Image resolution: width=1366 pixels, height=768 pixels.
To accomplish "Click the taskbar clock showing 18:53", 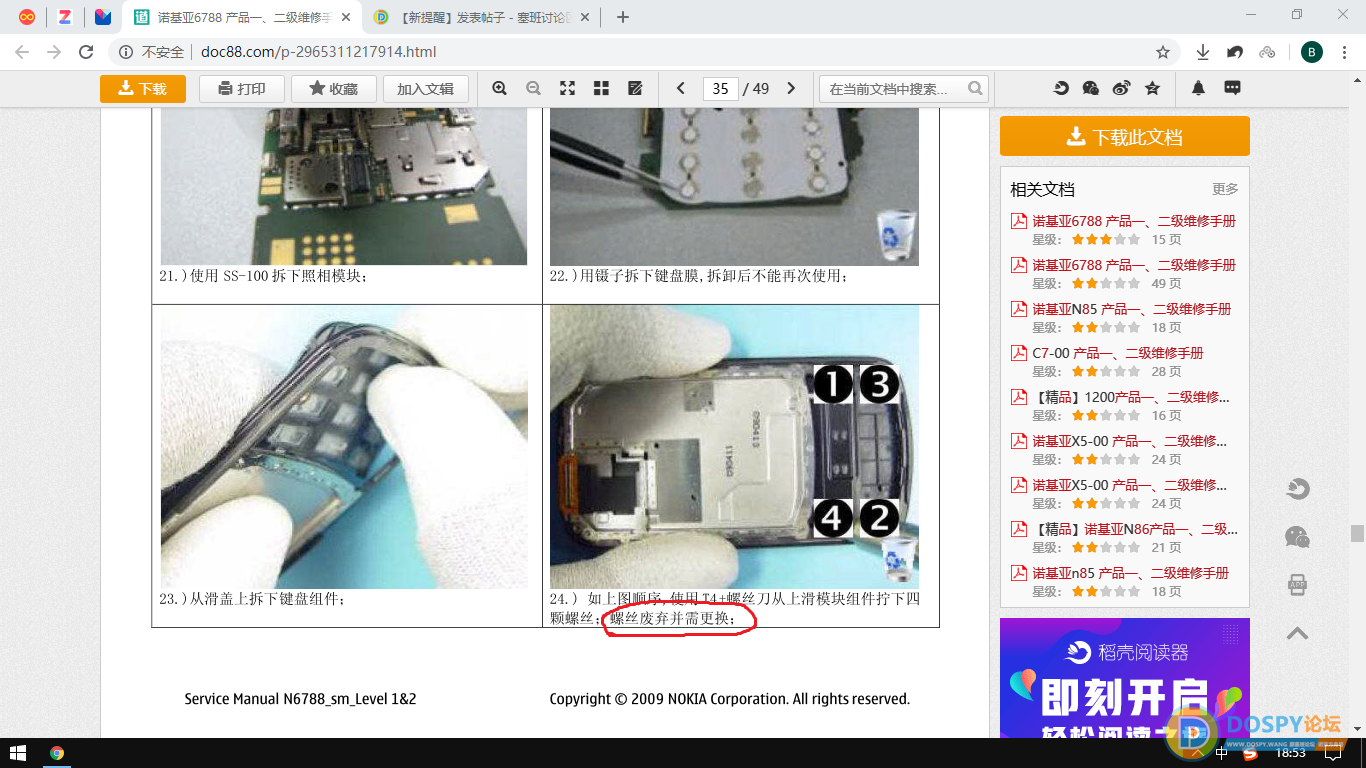I will pos(1291,753).
